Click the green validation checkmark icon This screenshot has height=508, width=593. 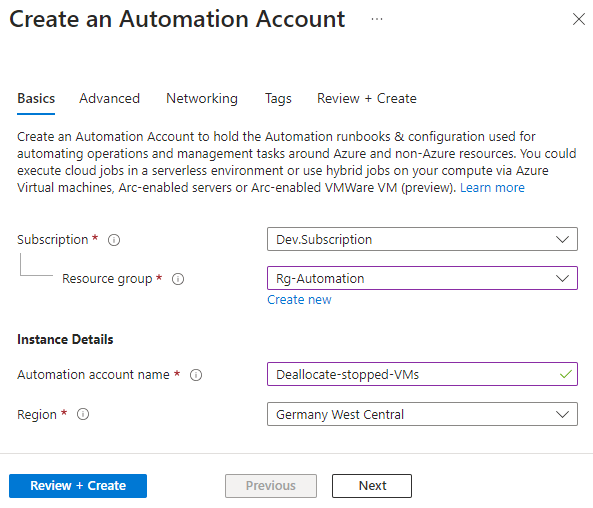565,374
